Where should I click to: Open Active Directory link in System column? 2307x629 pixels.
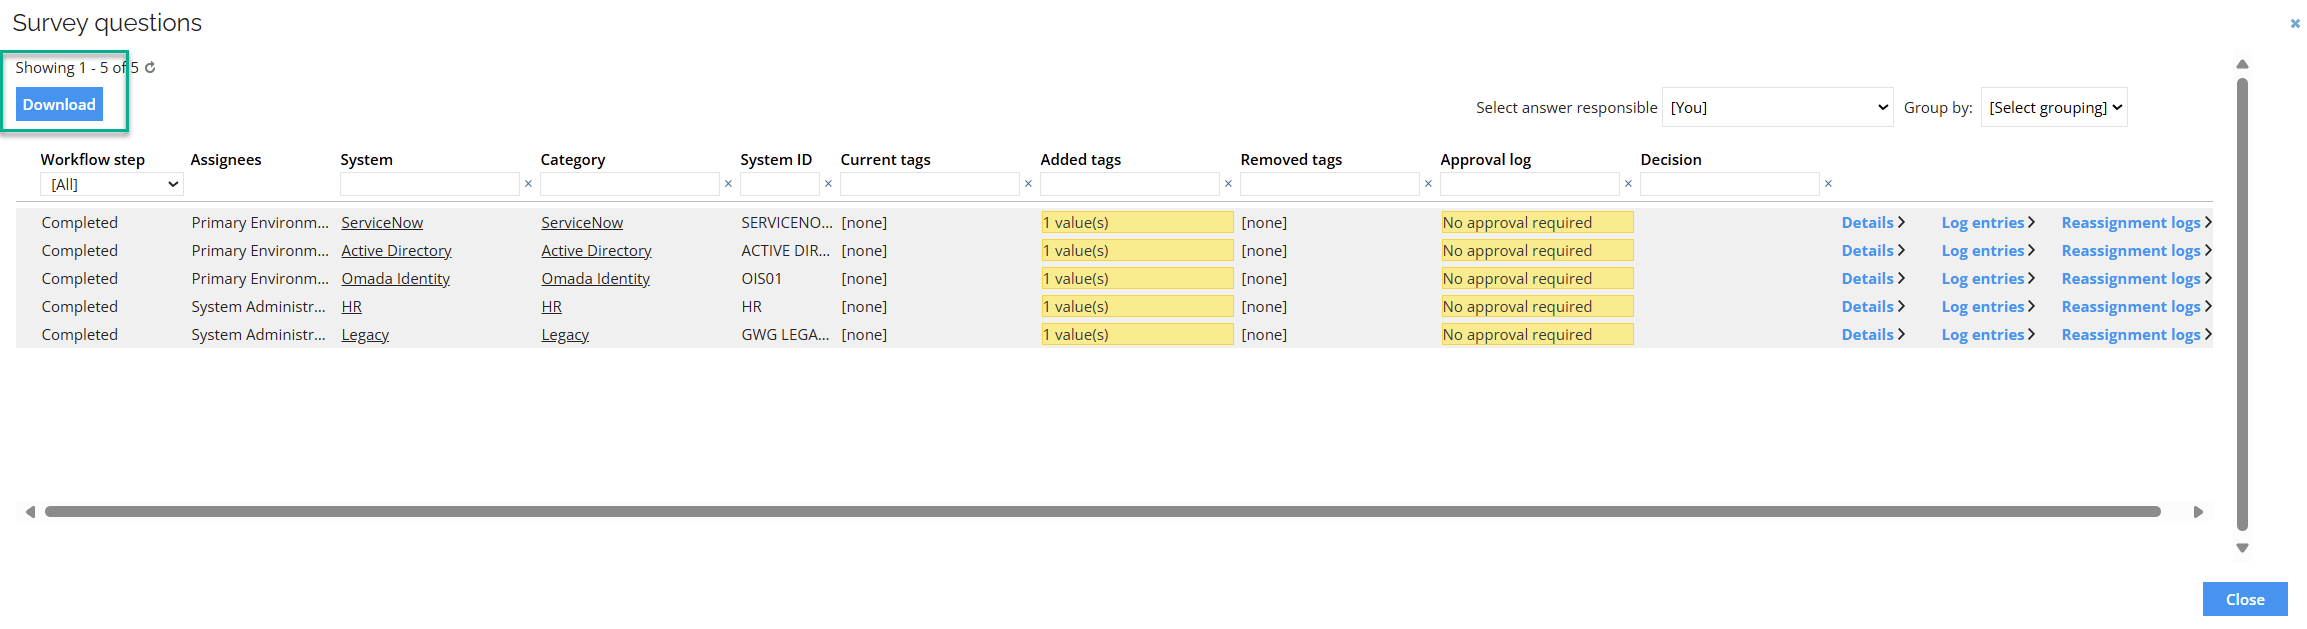click(396, 250)
